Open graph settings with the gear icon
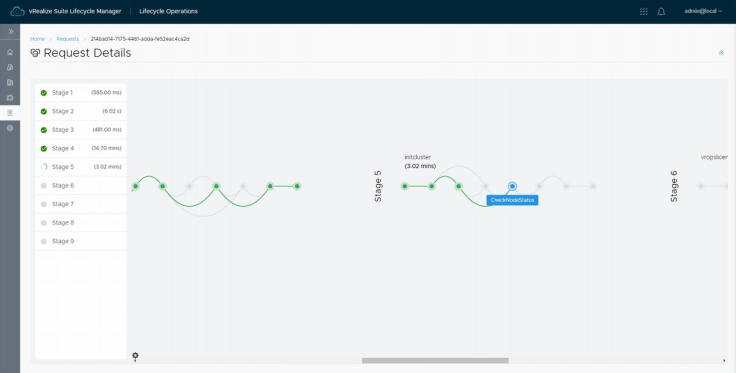 (x=135, y=355)
